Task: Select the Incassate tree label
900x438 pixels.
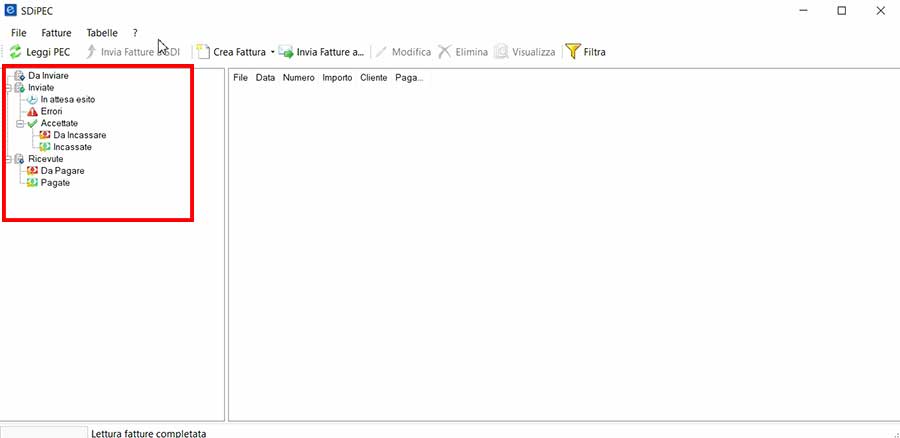Action: click(x=72, y=147)
